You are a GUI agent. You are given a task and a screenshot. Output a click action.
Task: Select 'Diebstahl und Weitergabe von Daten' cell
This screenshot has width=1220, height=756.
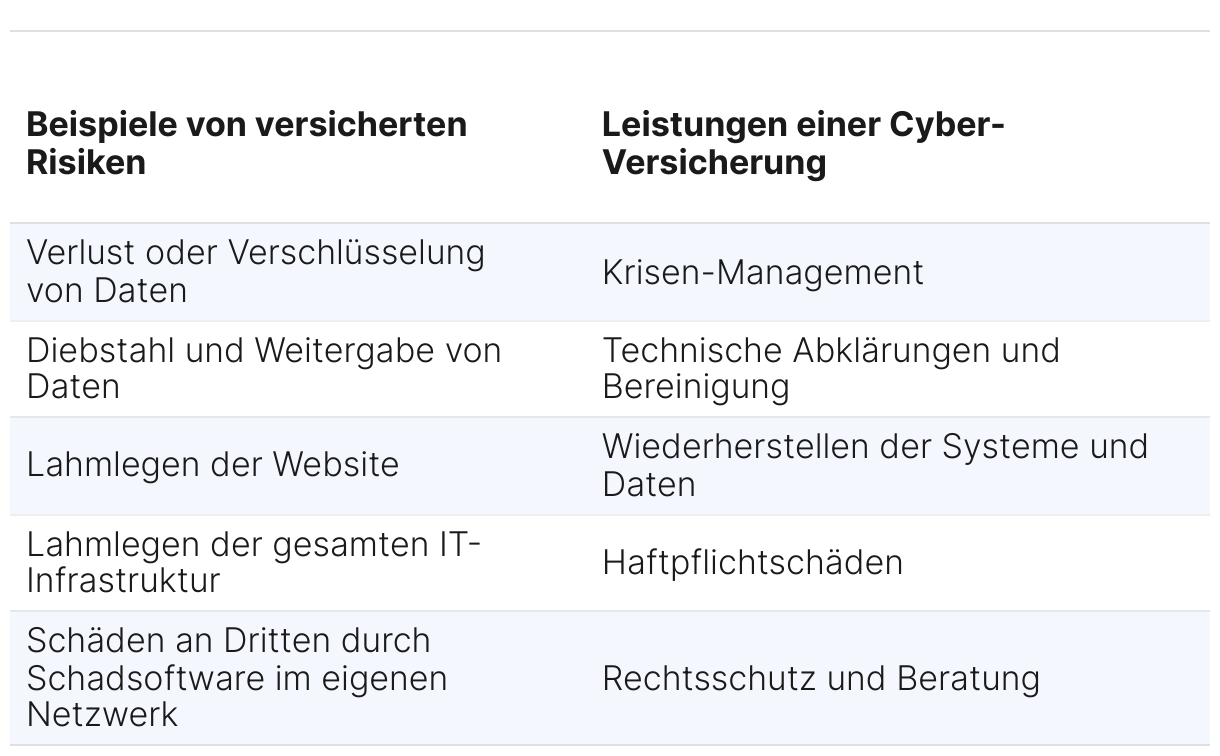click(x=263, y=368)
